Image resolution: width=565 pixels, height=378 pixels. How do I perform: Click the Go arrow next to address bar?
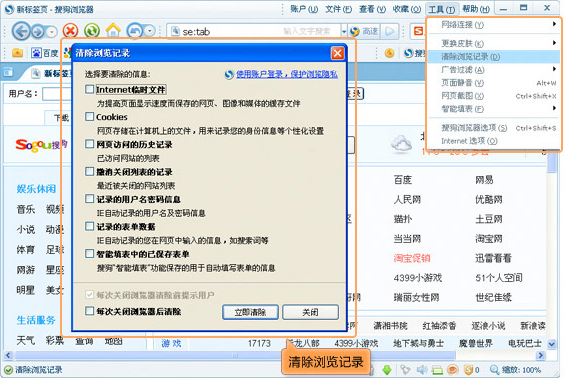(x=390, y=31)
